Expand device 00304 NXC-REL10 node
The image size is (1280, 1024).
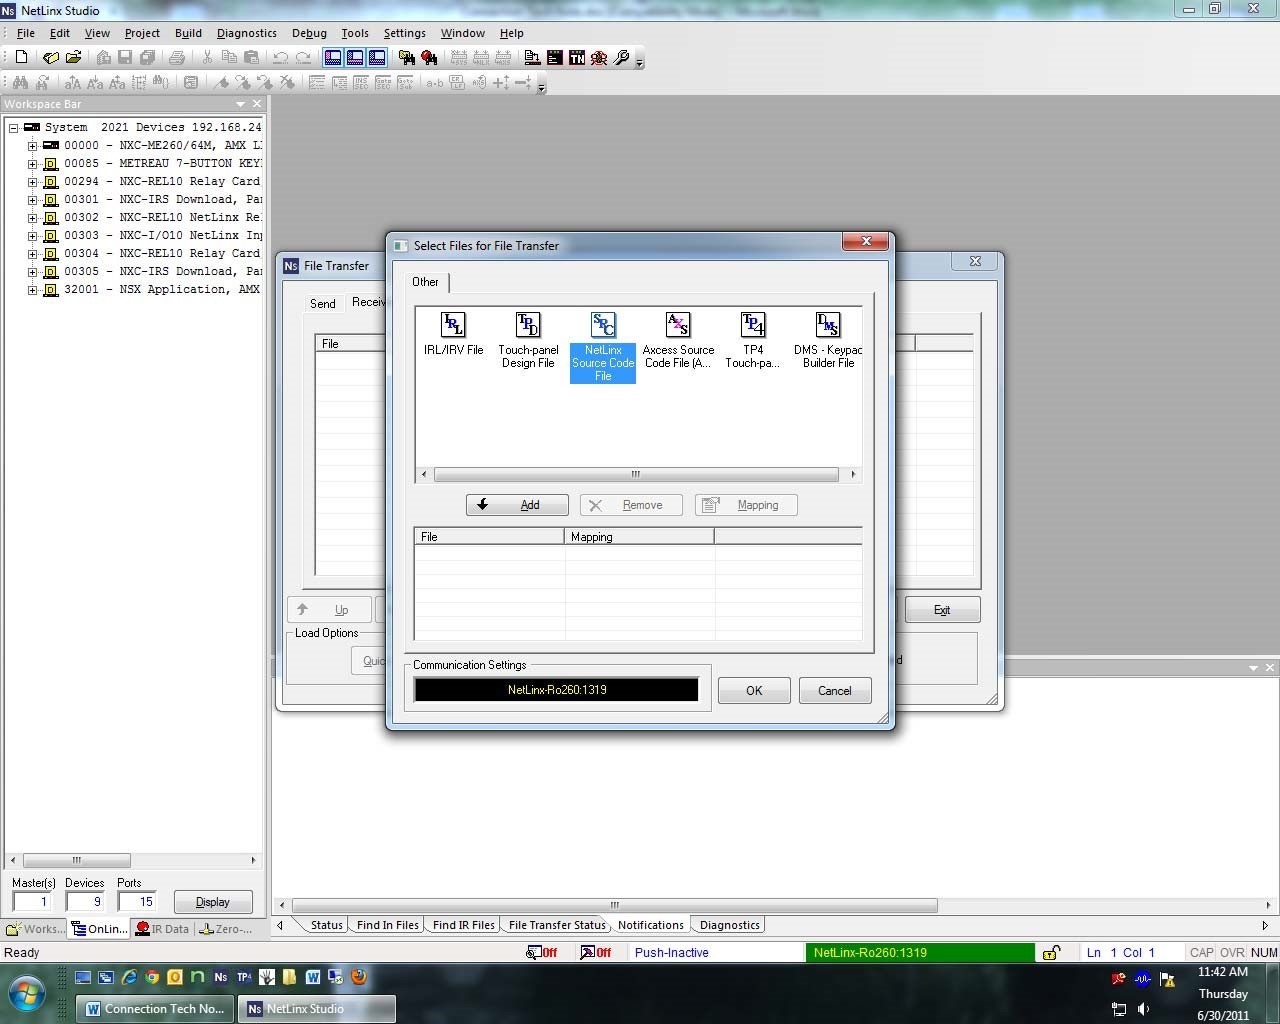point(32,254)
